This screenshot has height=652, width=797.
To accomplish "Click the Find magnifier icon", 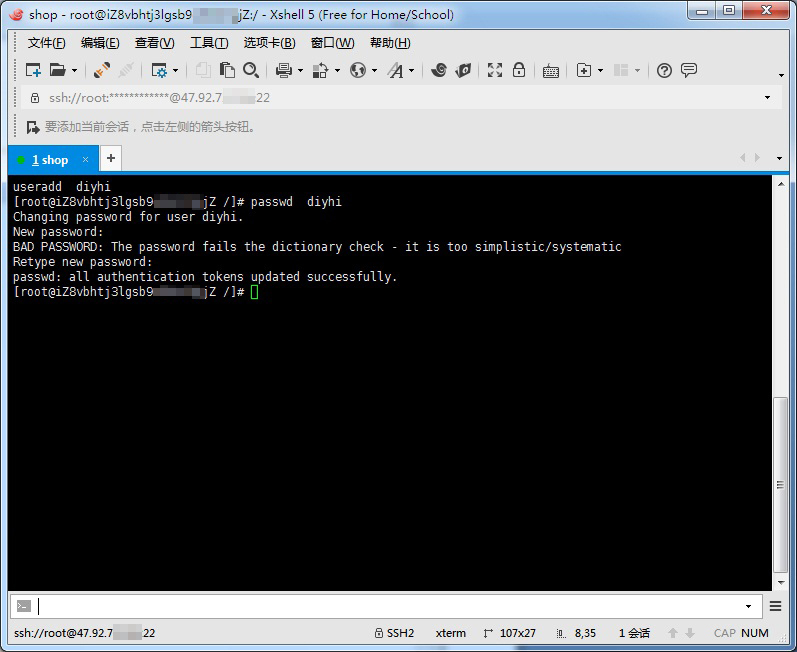I will (x=251, y=70).
